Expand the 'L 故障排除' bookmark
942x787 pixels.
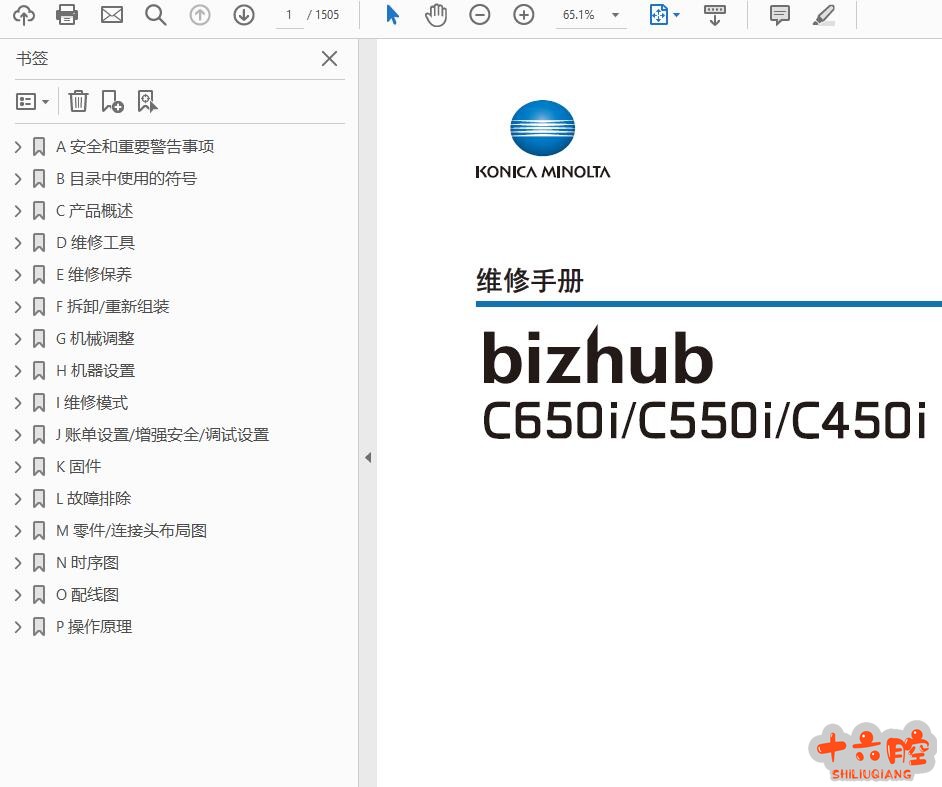18,499
